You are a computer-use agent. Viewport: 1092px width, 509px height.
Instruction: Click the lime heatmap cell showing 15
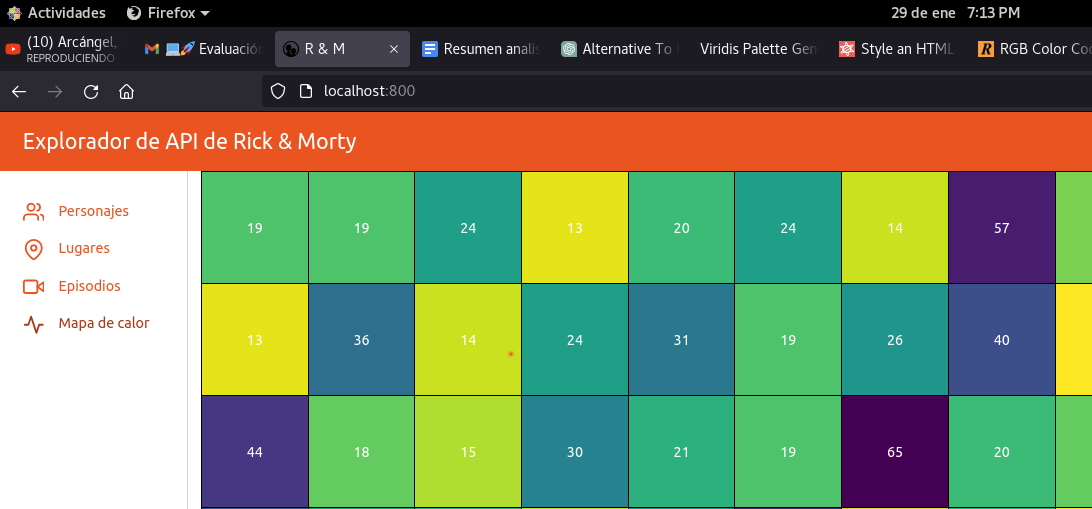point(468,452)
